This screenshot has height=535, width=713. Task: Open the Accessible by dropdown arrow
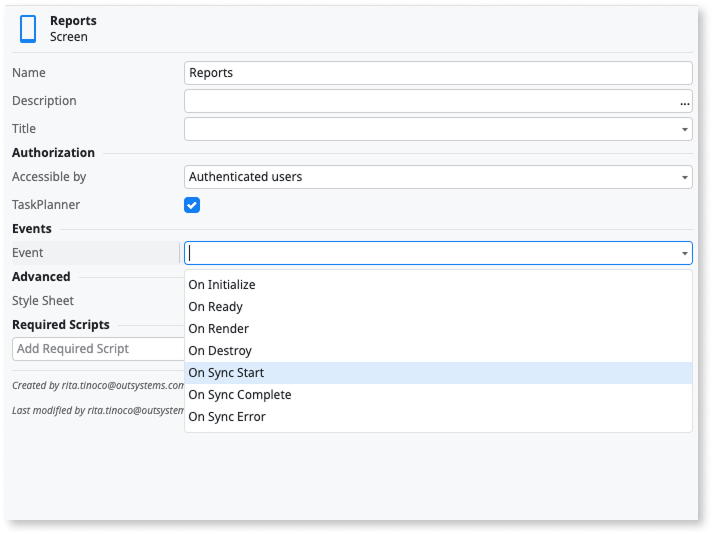pos(684,177)
